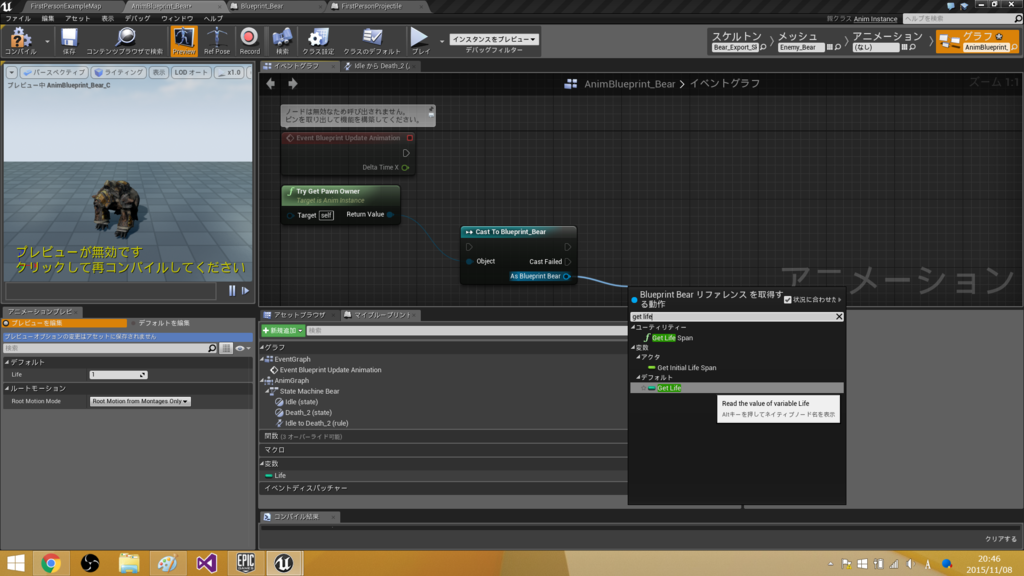Click the Add New button
This screenshot has height=576, width=1024.
[282, 330]
